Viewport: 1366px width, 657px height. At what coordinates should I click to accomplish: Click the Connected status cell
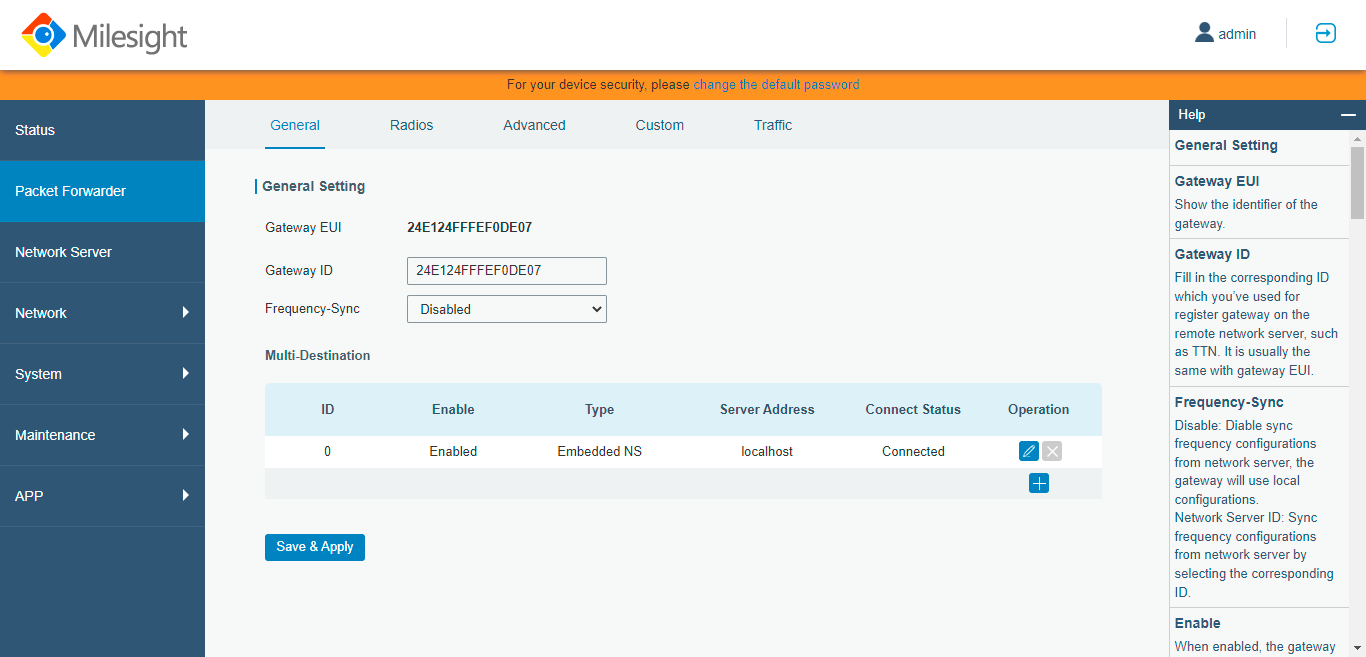pos(913,451)
